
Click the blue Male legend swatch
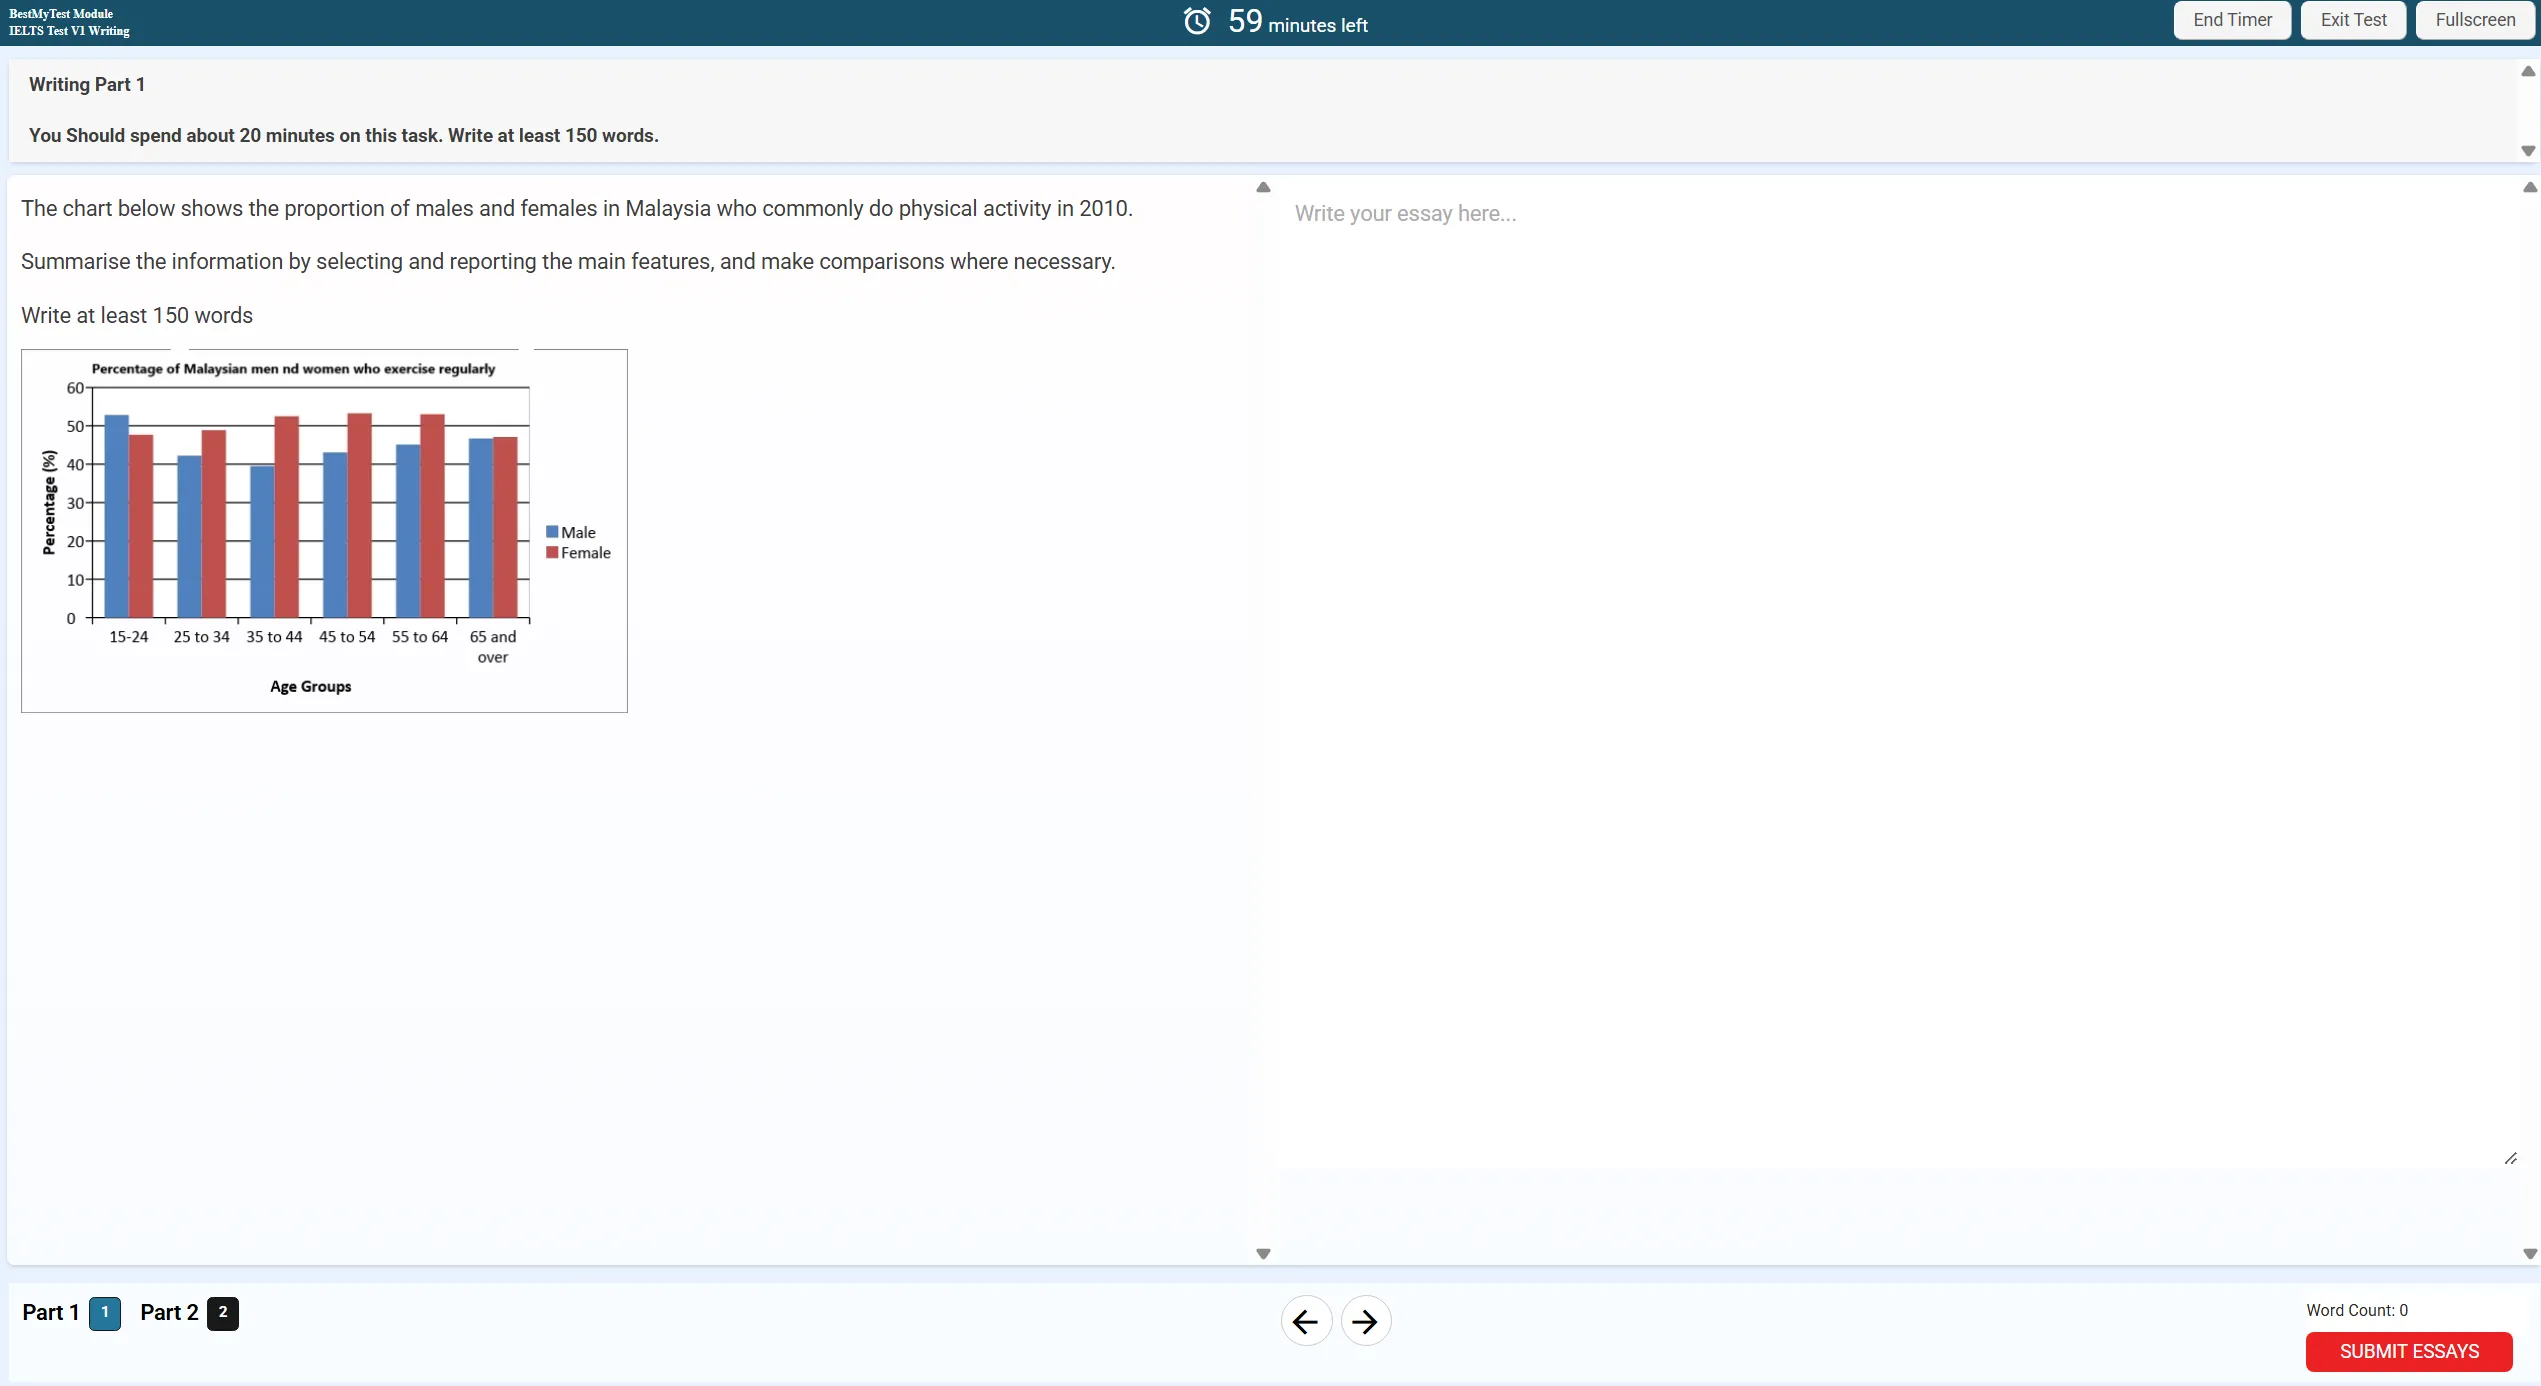(552, 532)
